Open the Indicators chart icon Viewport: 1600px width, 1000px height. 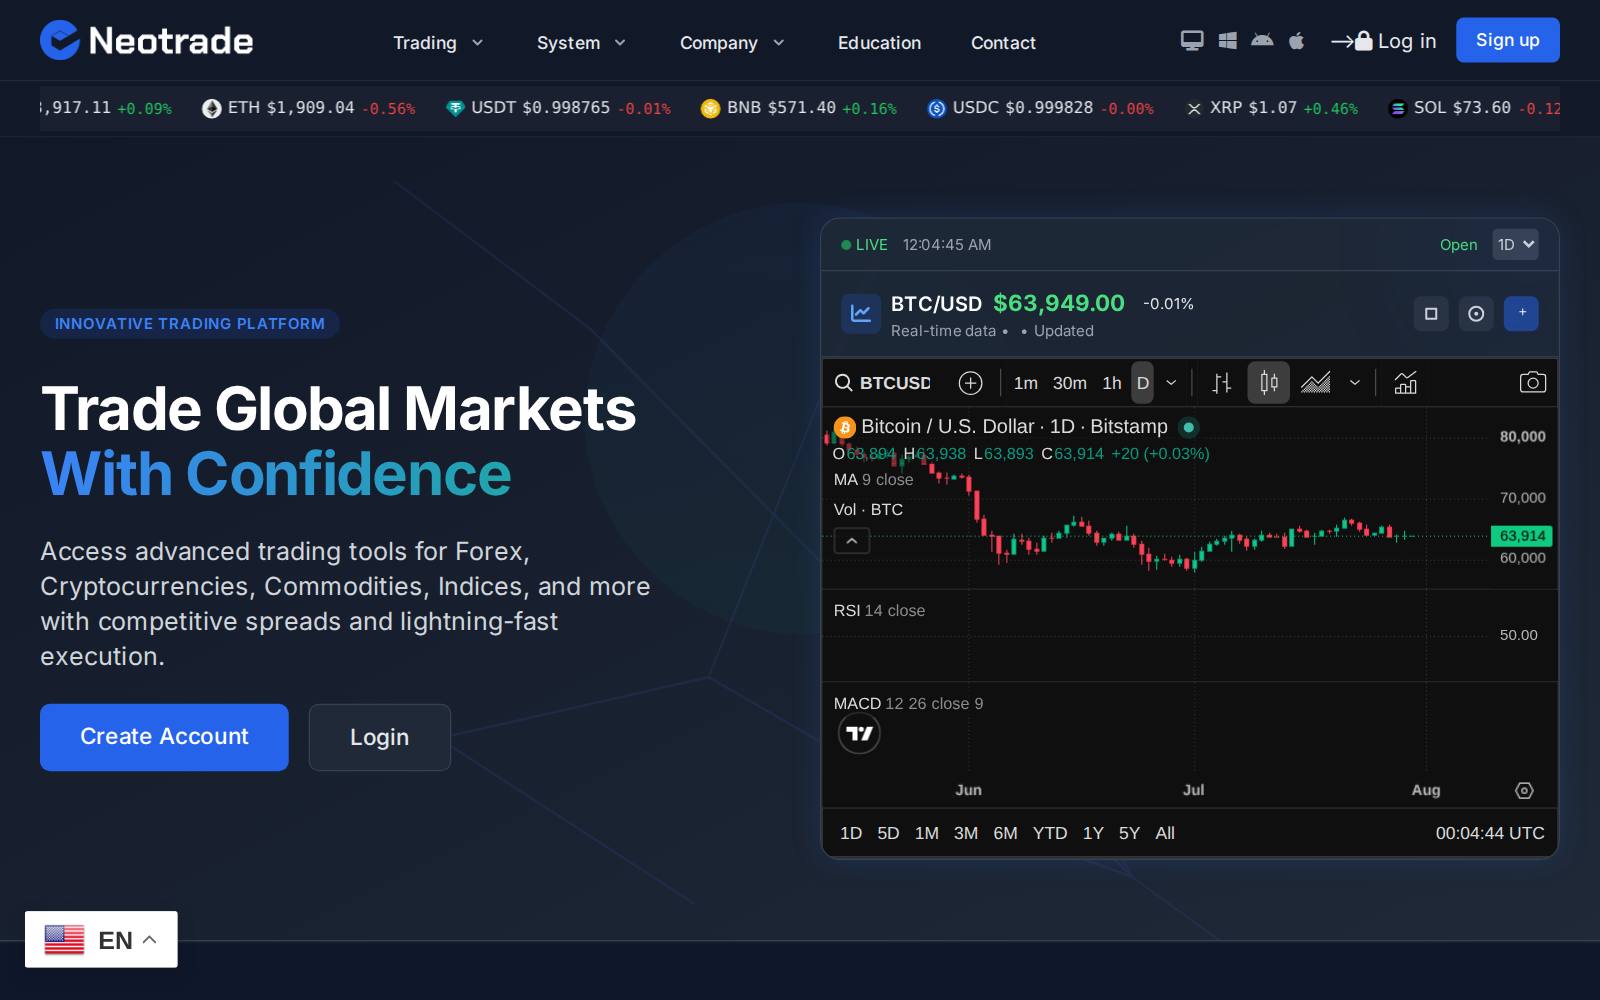click(1406, 383)
